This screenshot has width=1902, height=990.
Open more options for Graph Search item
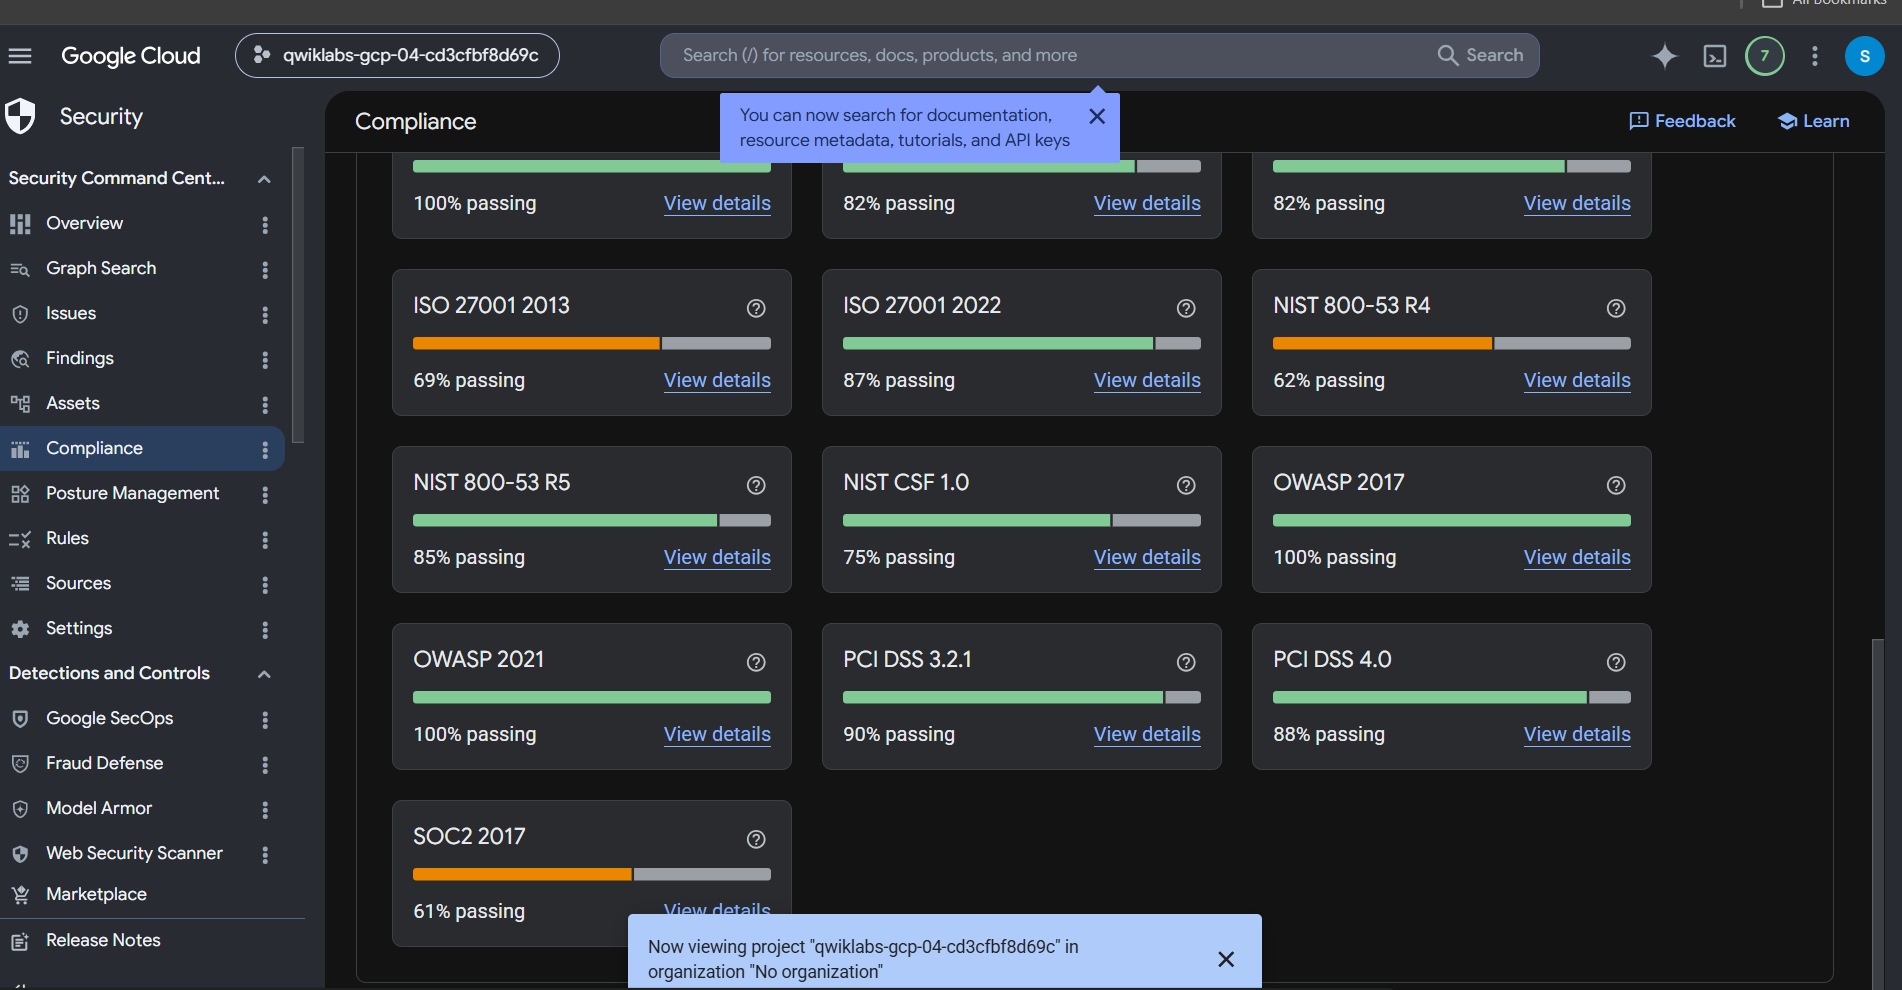point(265,269)
